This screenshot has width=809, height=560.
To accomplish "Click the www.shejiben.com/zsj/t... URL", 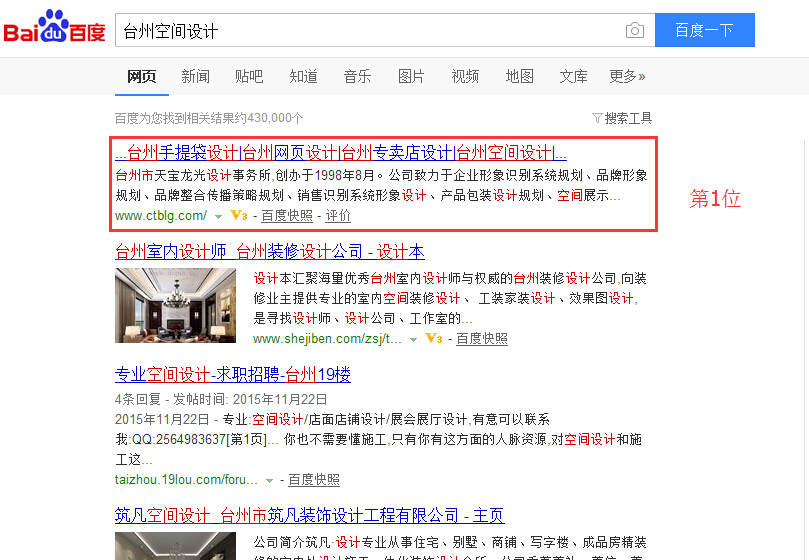I will click(327, 339).
